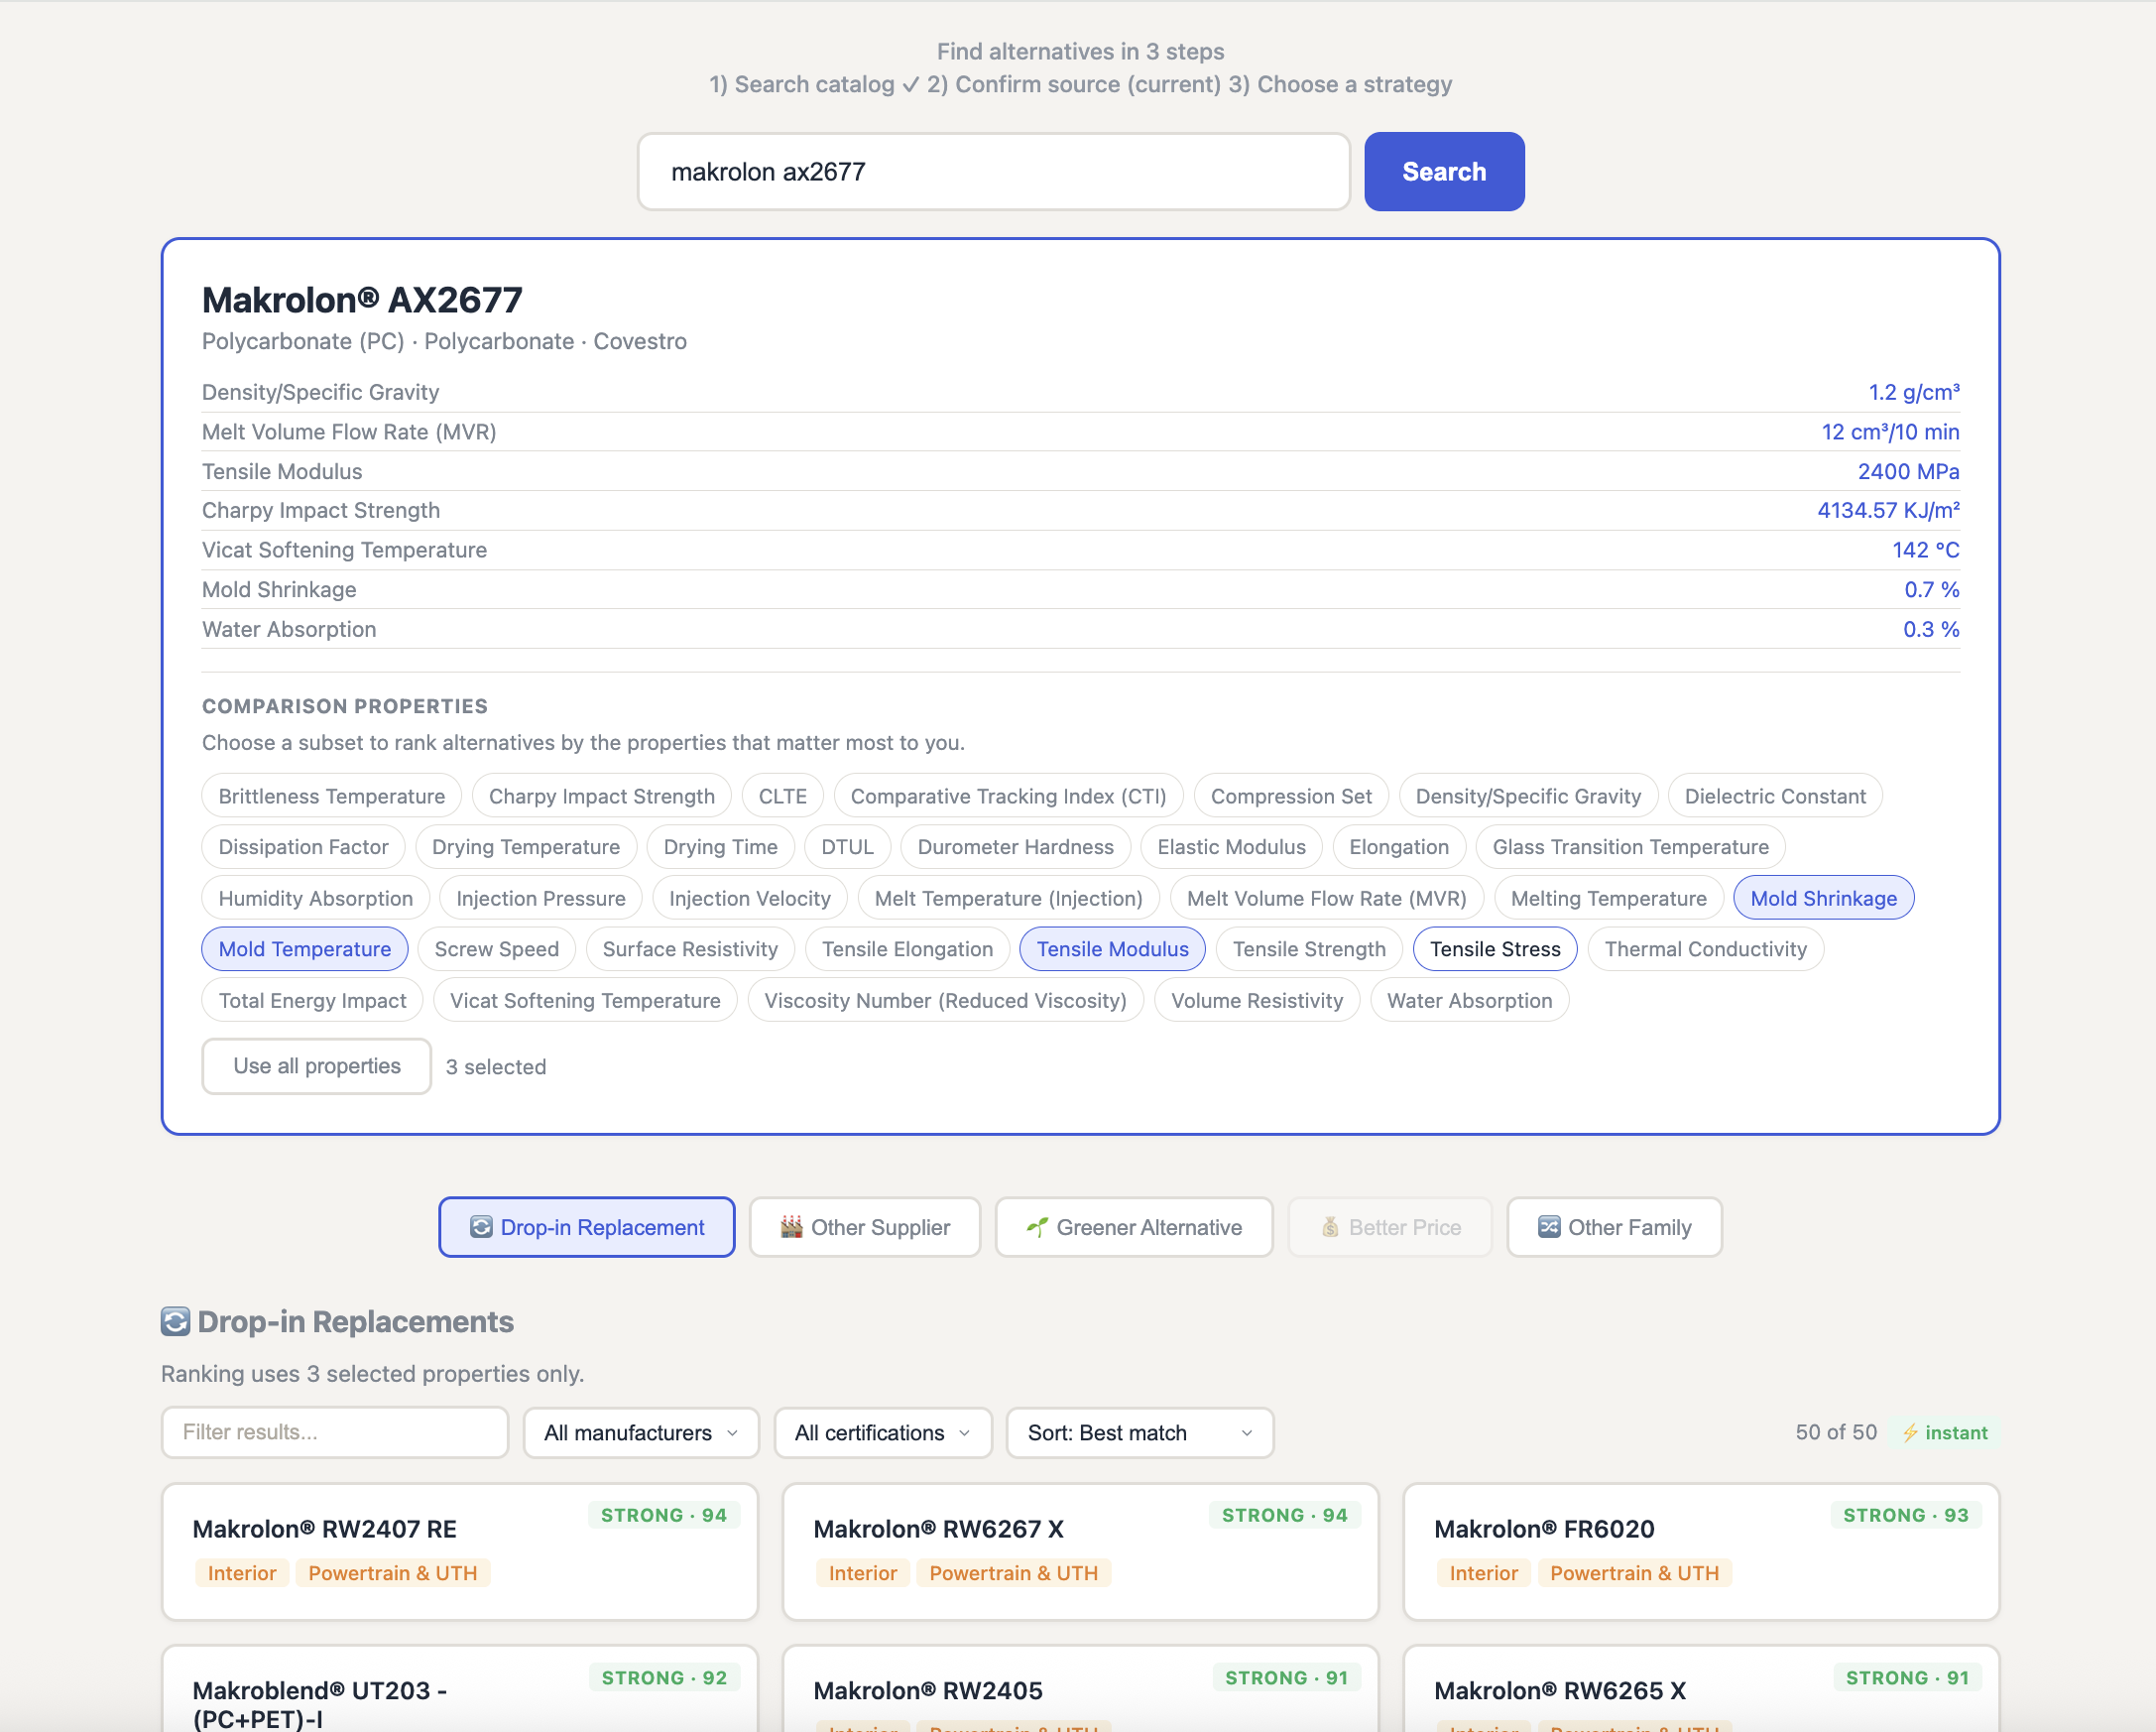Click the blue Search button

click(1444, 171)
